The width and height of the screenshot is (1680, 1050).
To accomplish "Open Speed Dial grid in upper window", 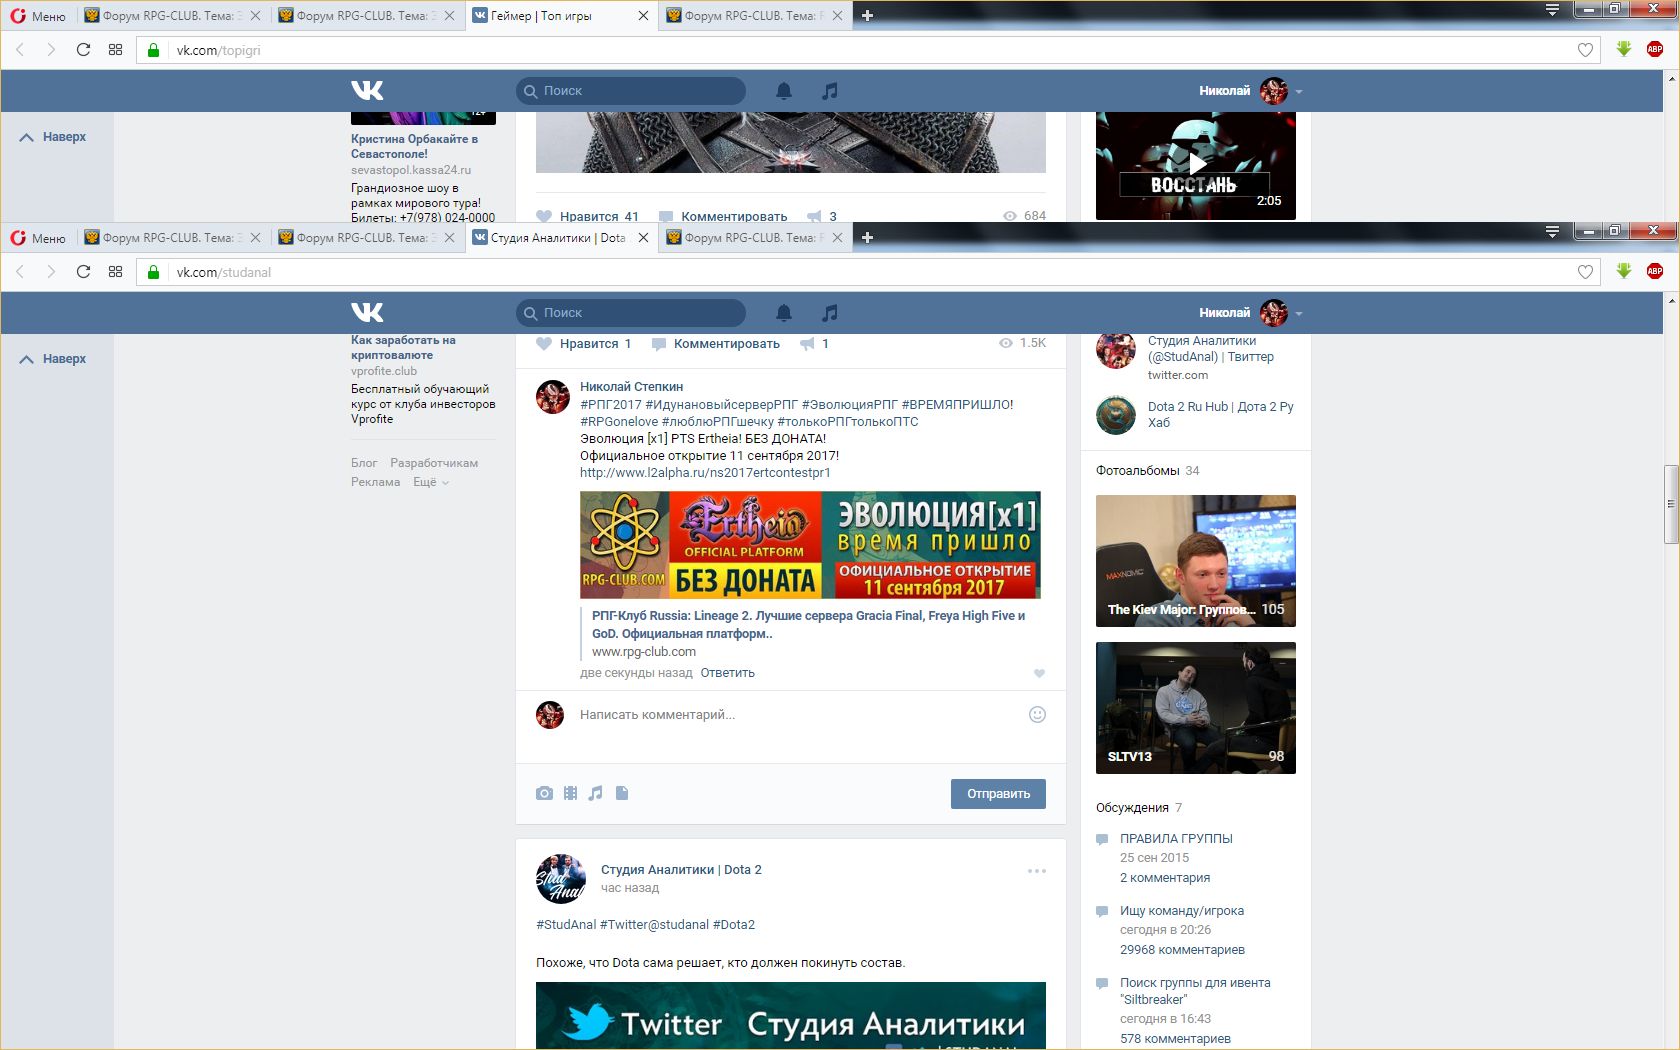I will pos(116,50).
